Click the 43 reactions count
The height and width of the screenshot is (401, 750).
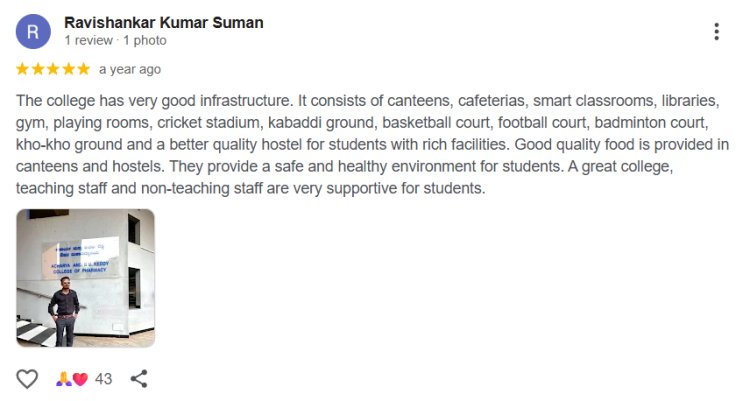(x=103, y=379)
